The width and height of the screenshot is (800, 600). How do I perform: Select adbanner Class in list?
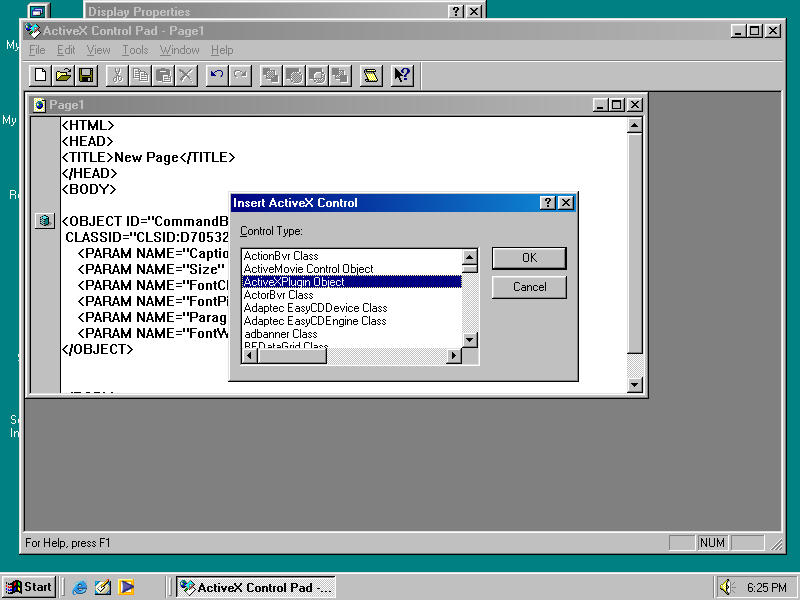[x=352, y=334]
